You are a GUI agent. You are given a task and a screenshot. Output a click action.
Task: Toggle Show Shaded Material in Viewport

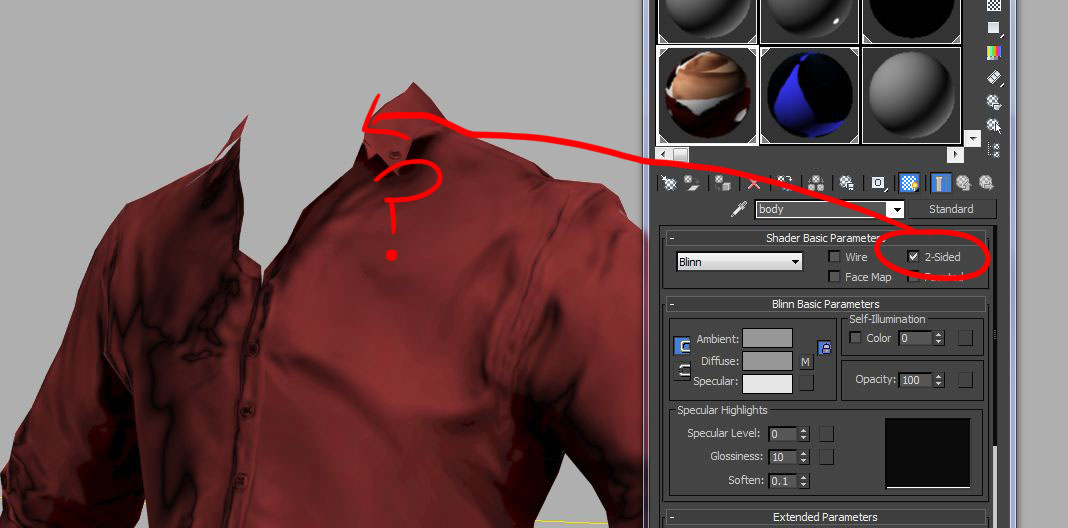coord(909,183)
